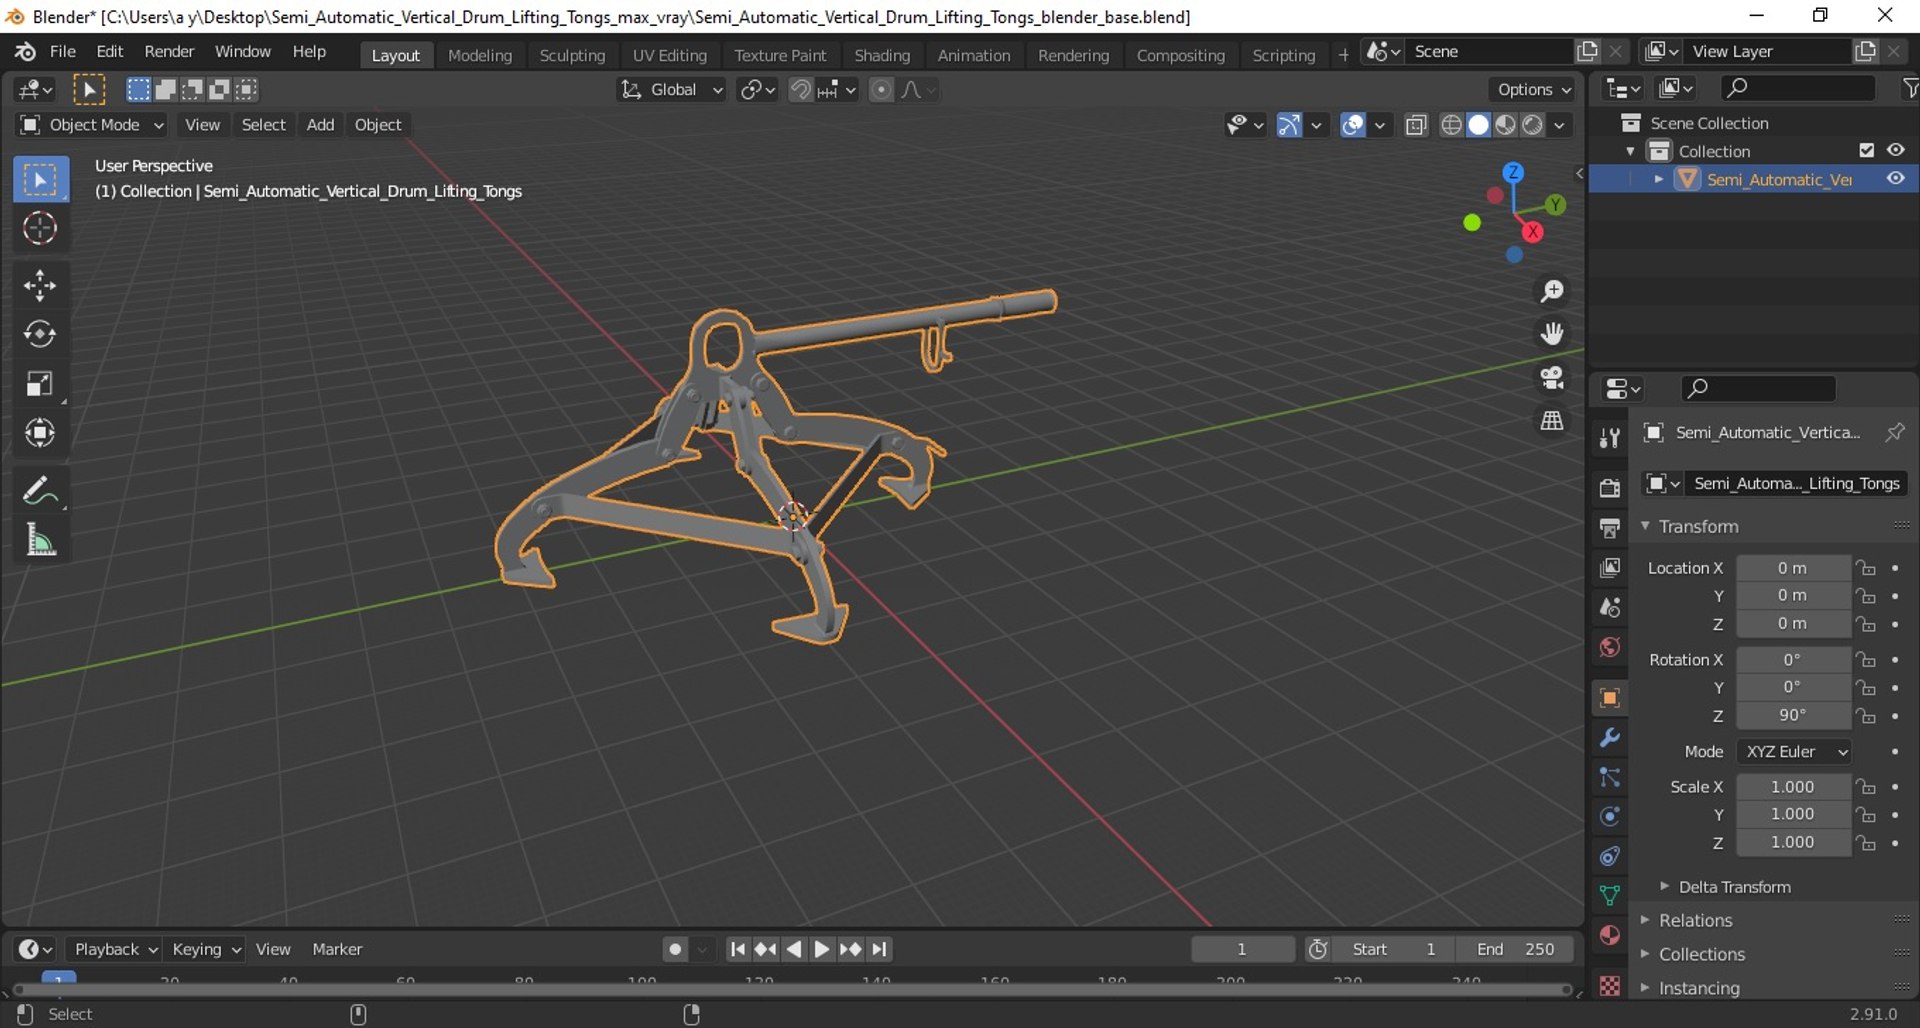
Task: Select the Transform tool
Action: [40, 433]
